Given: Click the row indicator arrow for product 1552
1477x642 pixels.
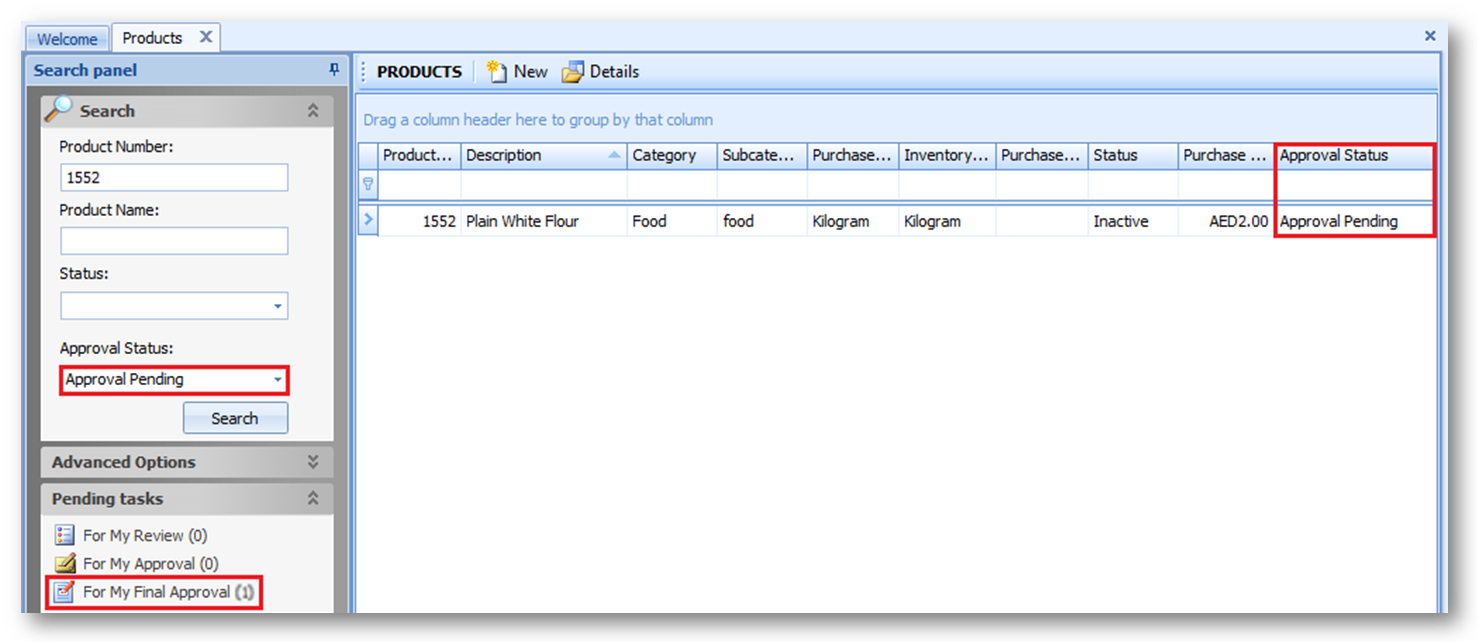Looking at the screenshot, I should pyautogui.click(x=368, y=221).
